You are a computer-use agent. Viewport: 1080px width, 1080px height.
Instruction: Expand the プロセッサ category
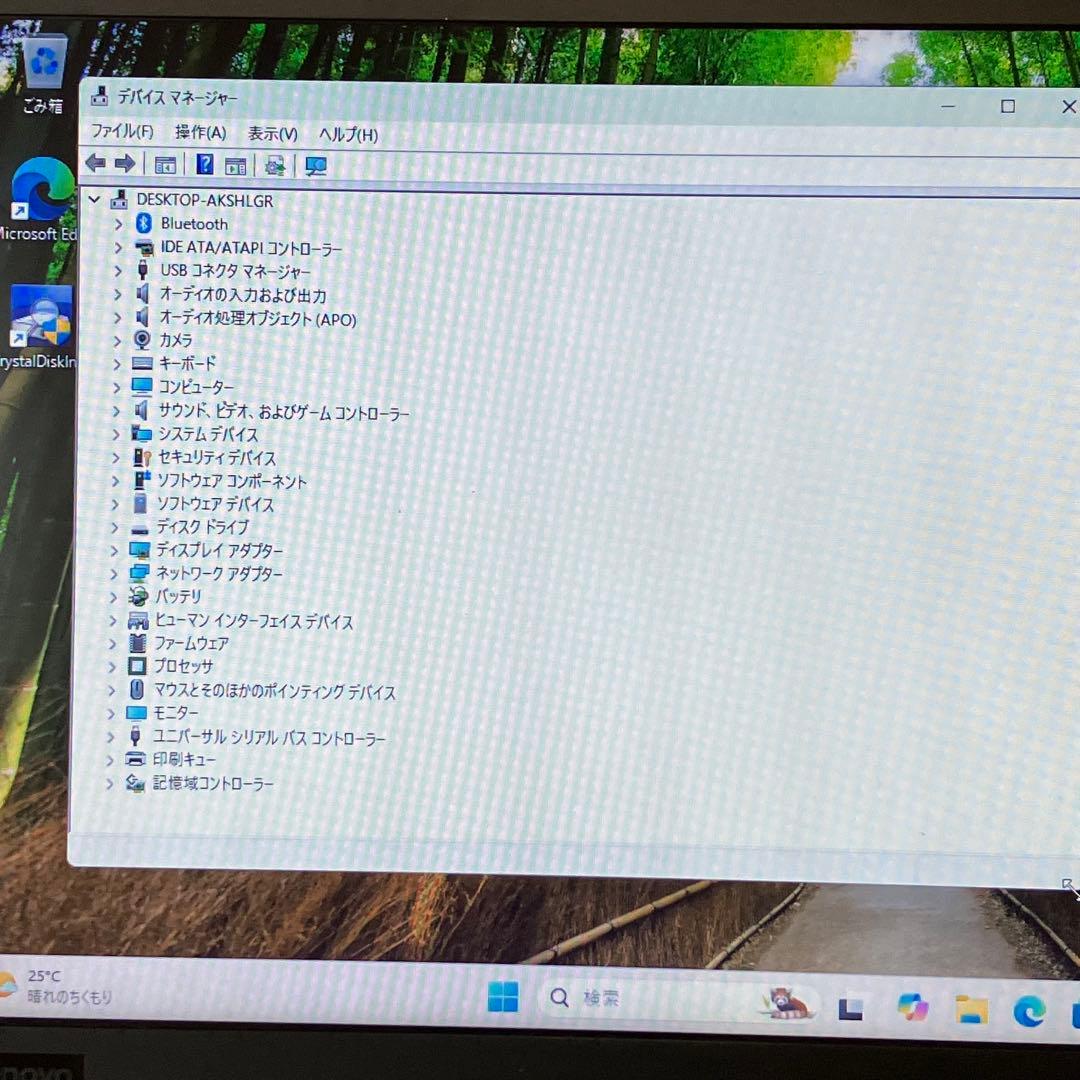[x=115, y=666]
